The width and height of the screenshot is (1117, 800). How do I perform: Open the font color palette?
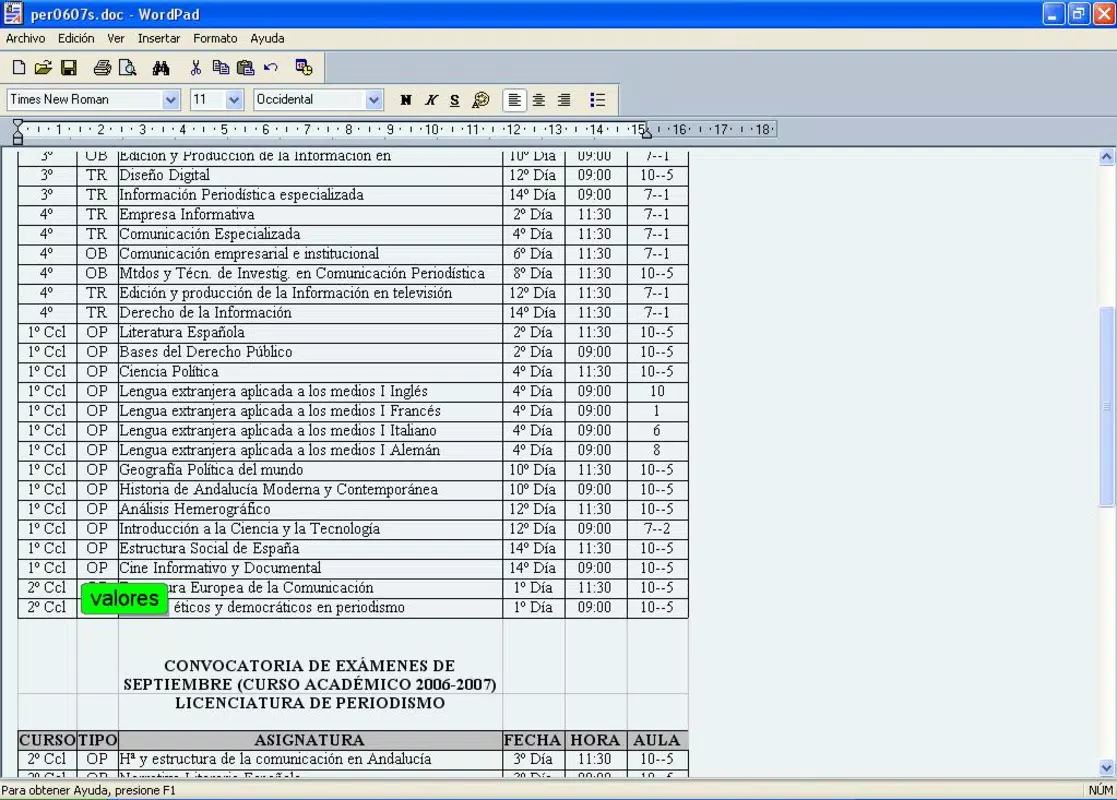(x=481, y=100)
